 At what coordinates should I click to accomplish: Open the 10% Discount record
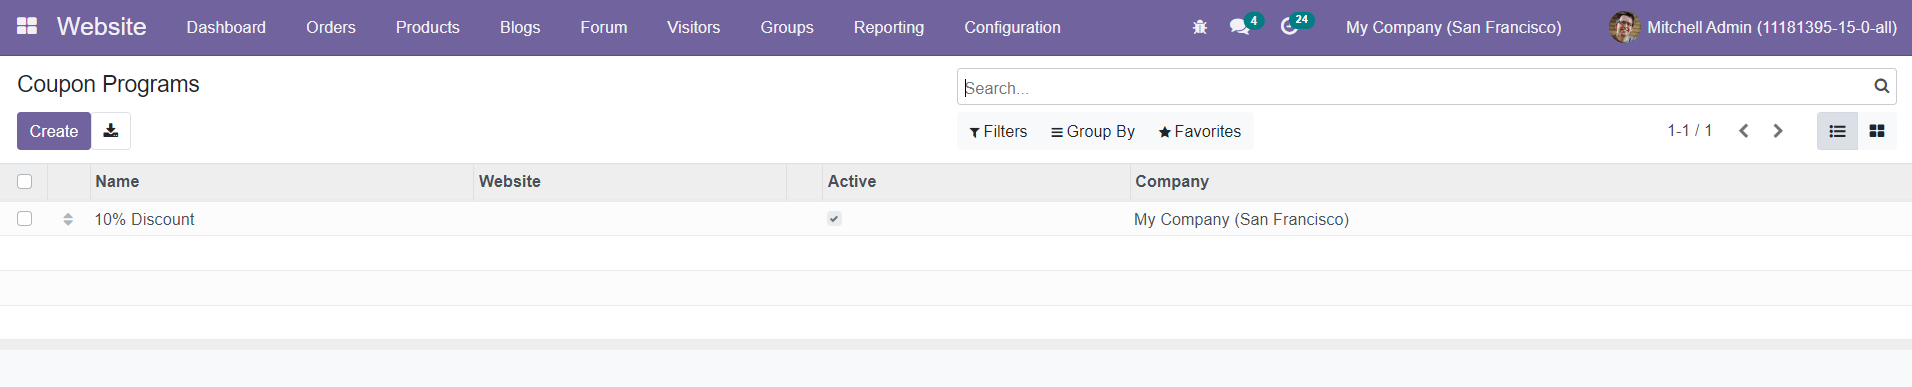tap(144, 219)
